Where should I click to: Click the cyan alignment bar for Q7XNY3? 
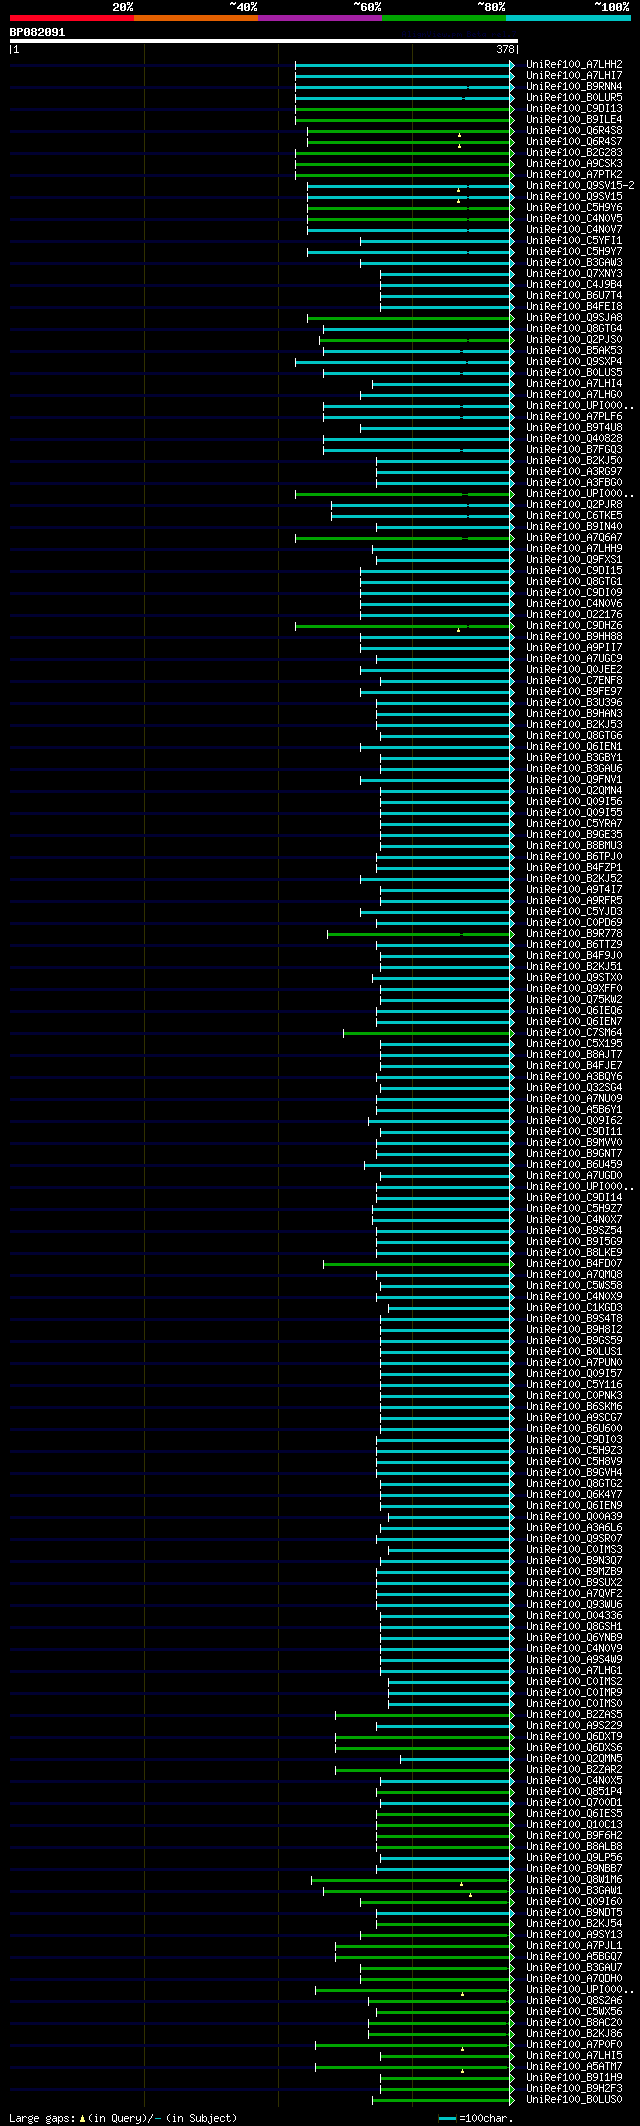click(445, 274)
